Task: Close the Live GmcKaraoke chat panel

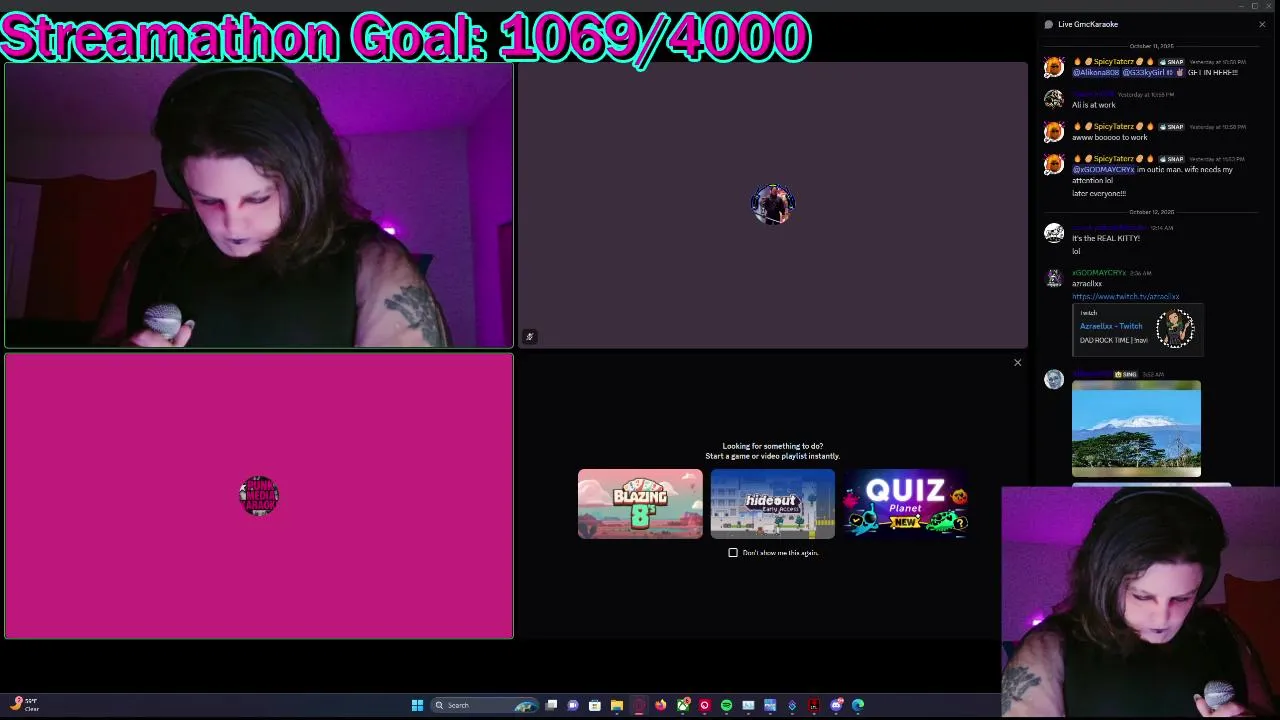Action: coord(1262,24)
